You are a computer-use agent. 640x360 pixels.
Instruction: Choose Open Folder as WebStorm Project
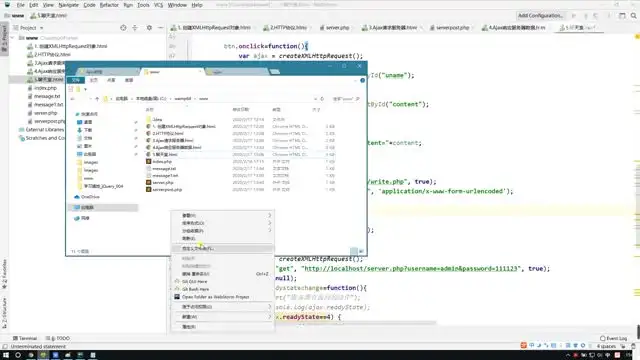point(215,297)
